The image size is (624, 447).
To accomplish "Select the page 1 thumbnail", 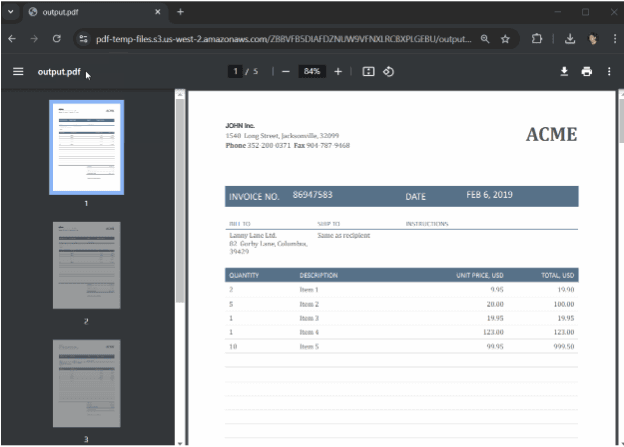I will (86, 147).
